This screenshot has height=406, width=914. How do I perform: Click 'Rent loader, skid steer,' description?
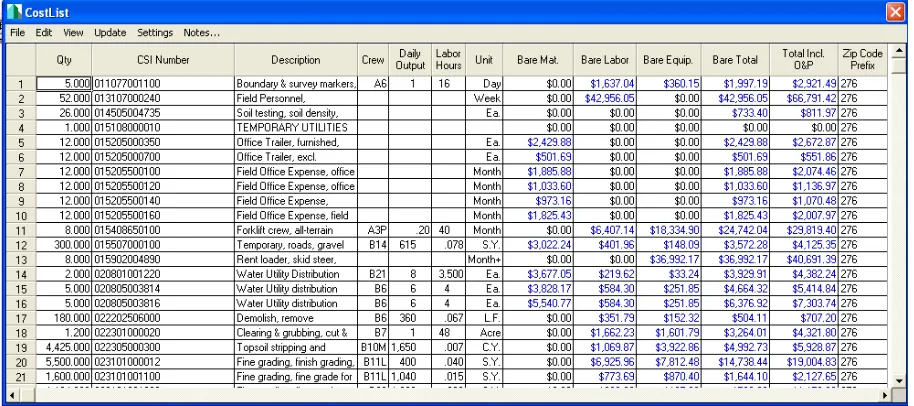coord(296,259)
